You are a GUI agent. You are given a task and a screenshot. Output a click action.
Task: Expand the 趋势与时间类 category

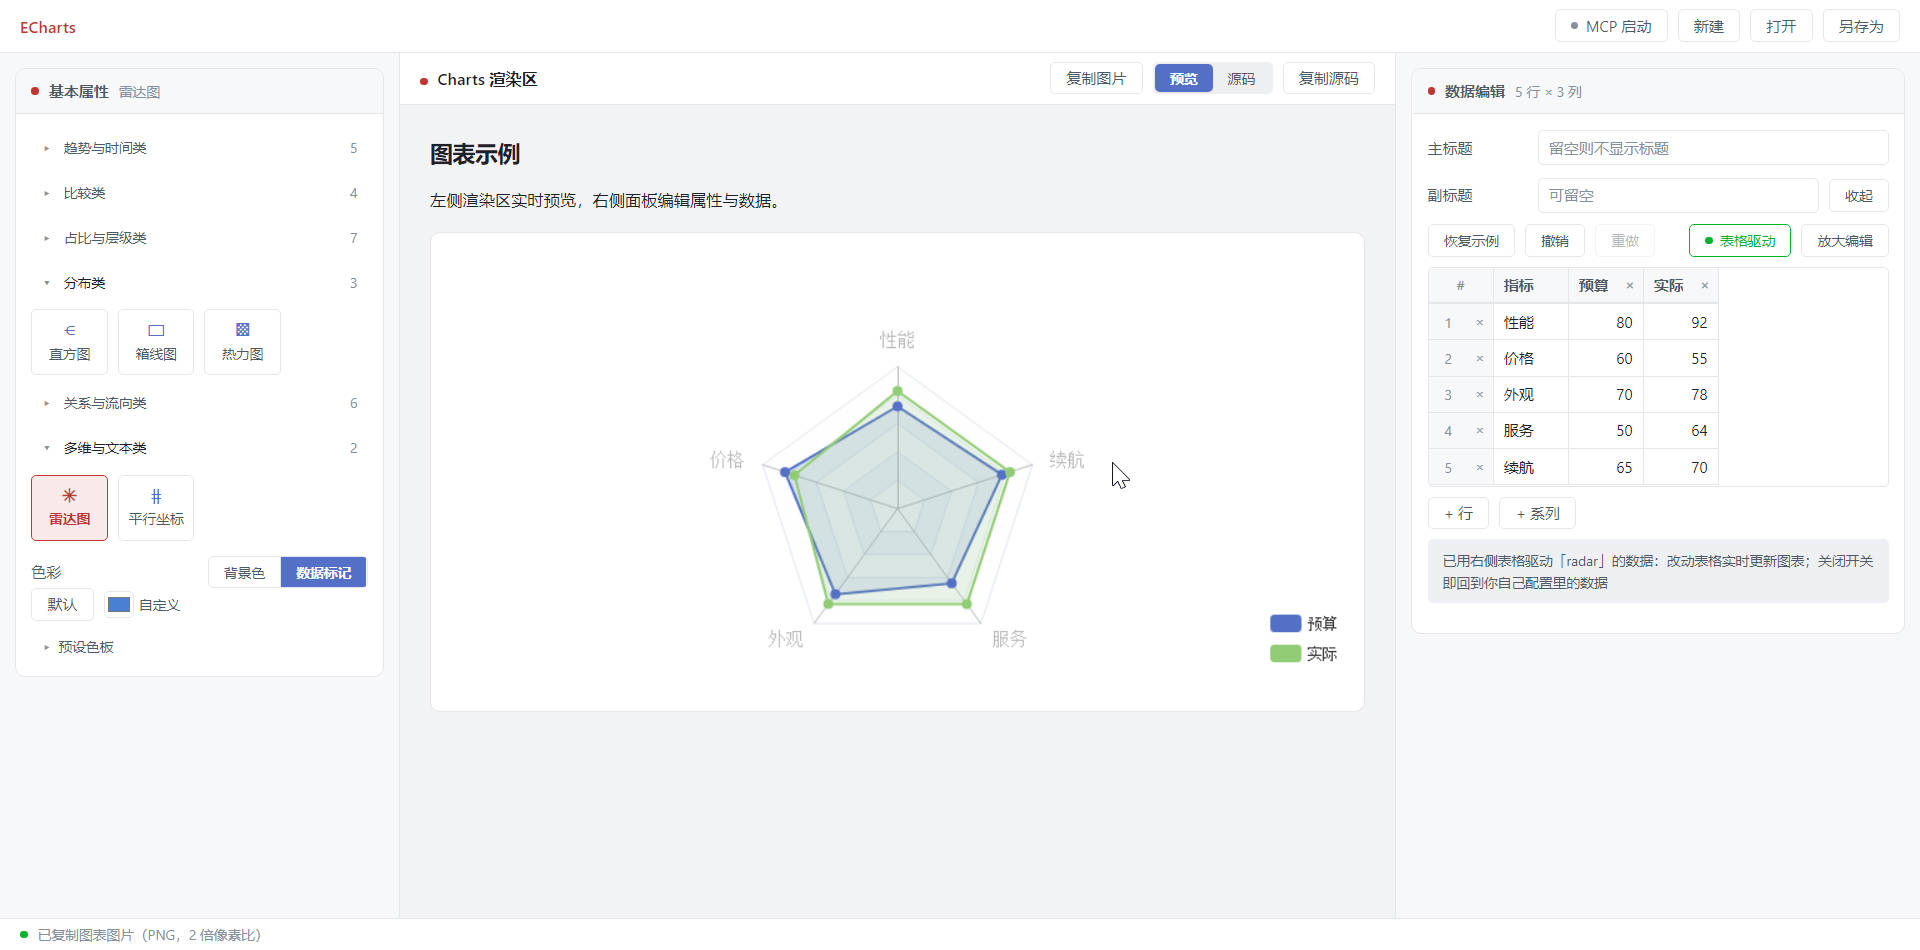[200, 148]
